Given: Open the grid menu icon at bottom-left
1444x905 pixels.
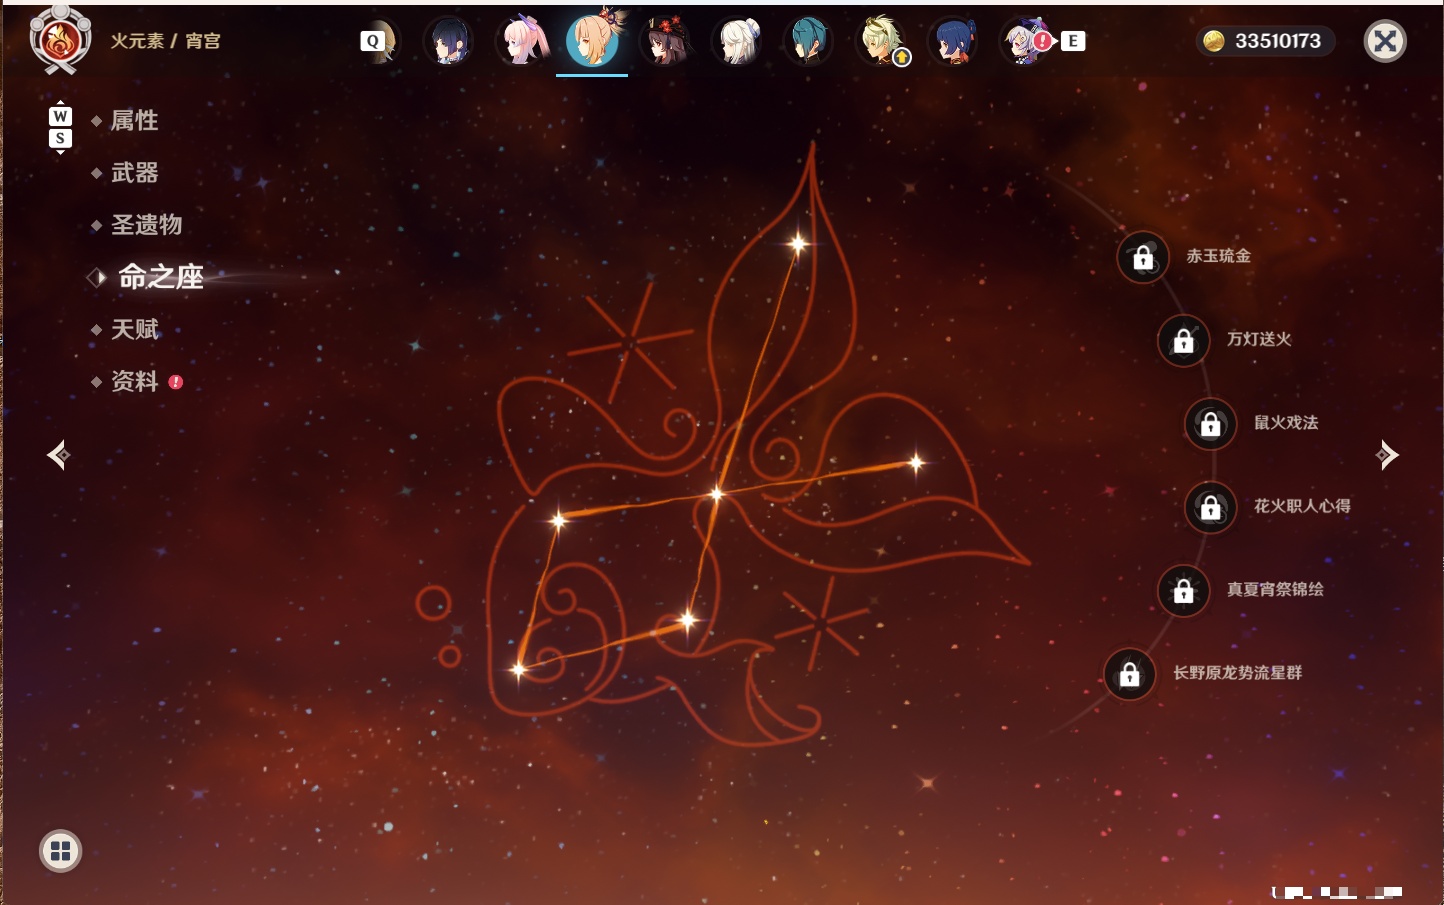Looking at the screenshot, I should point(60,851).
